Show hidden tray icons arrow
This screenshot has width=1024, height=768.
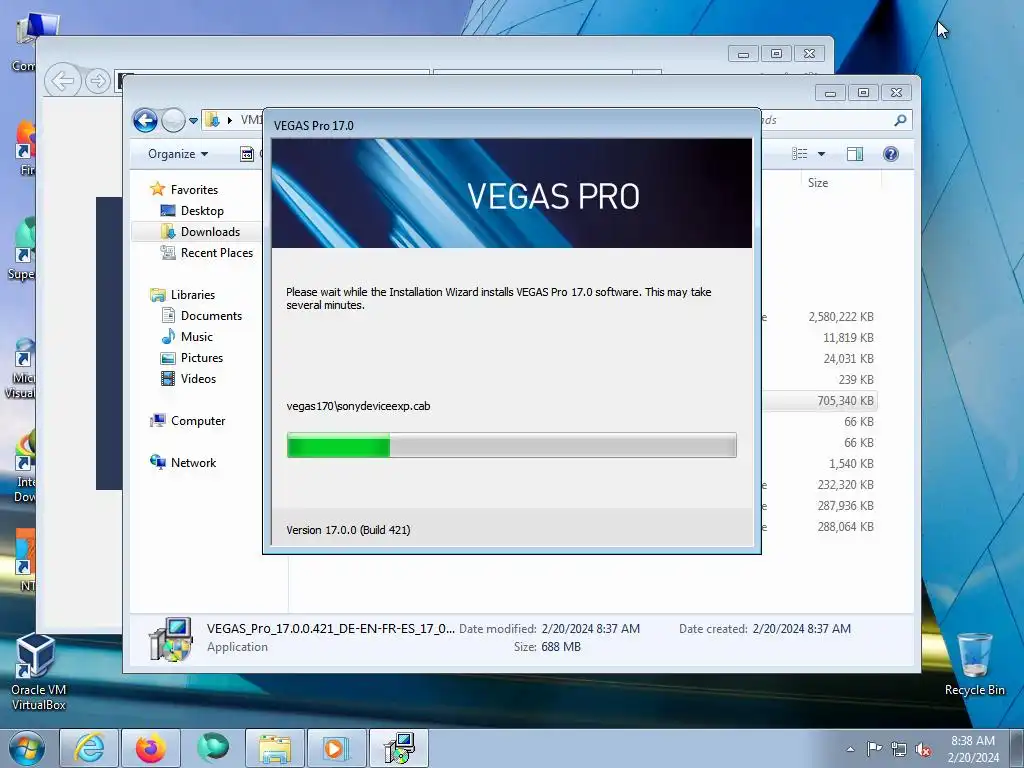850,749
